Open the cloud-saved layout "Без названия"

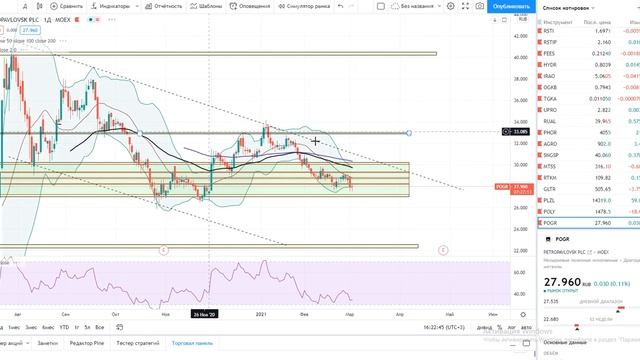pyautogui.click(x=412, y=6)
